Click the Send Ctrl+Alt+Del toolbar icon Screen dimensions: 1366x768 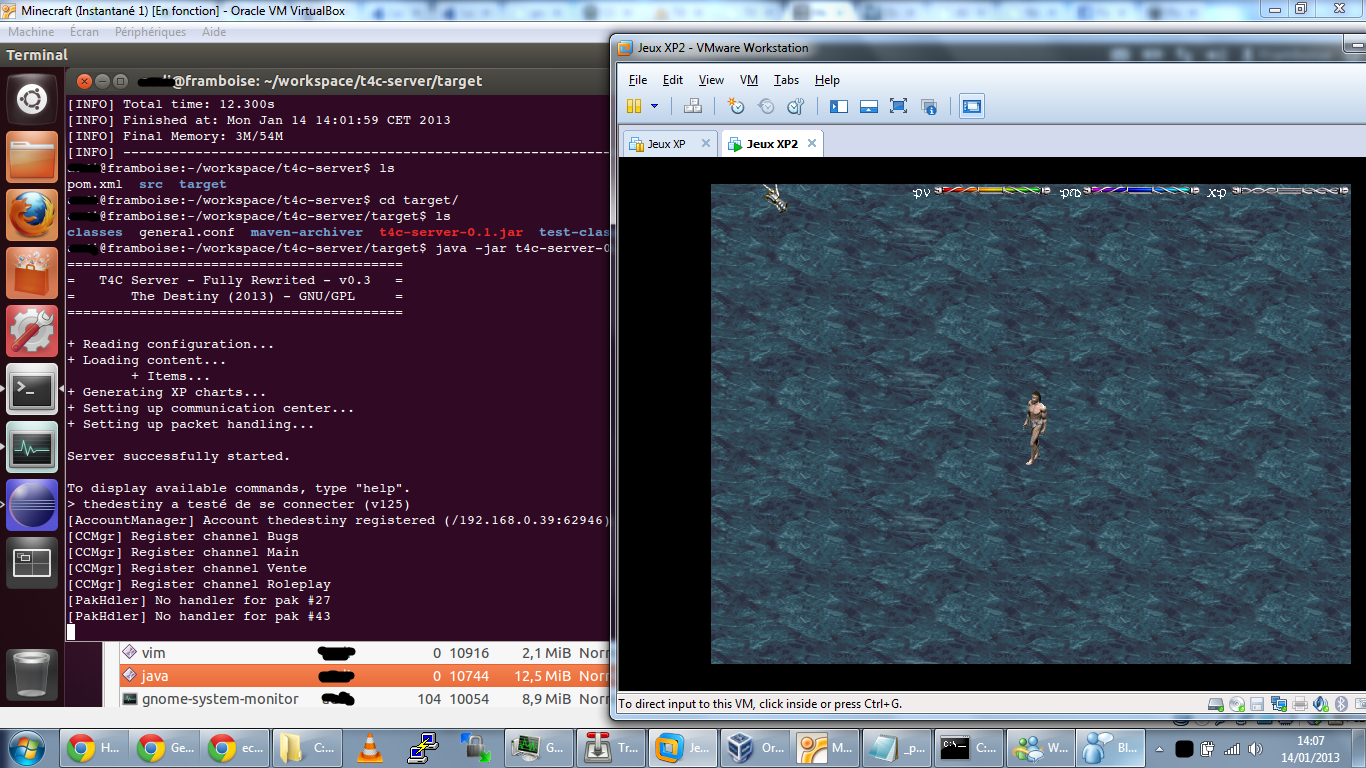pyautogui.click(x=692, y=106)
